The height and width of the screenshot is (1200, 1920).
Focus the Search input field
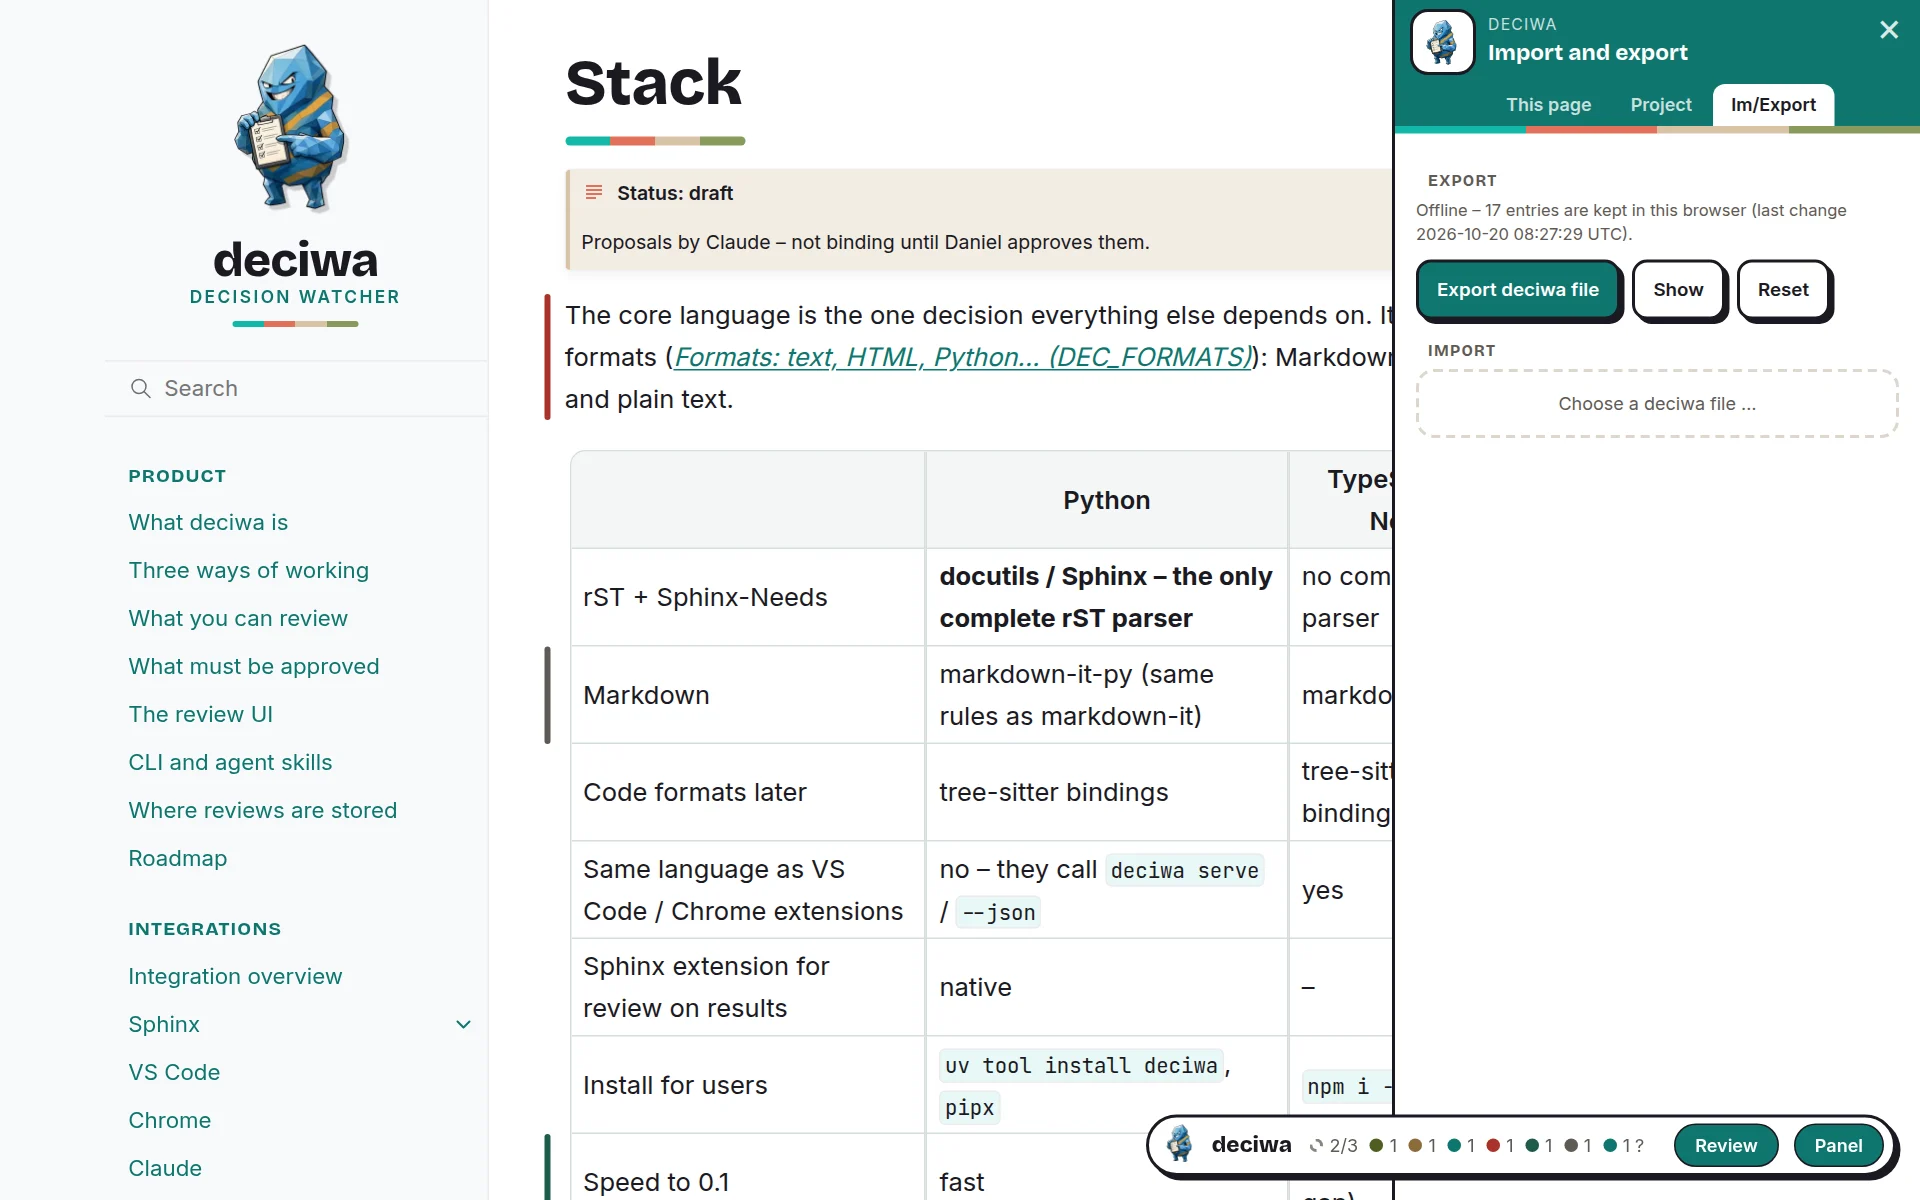[296, 388]
